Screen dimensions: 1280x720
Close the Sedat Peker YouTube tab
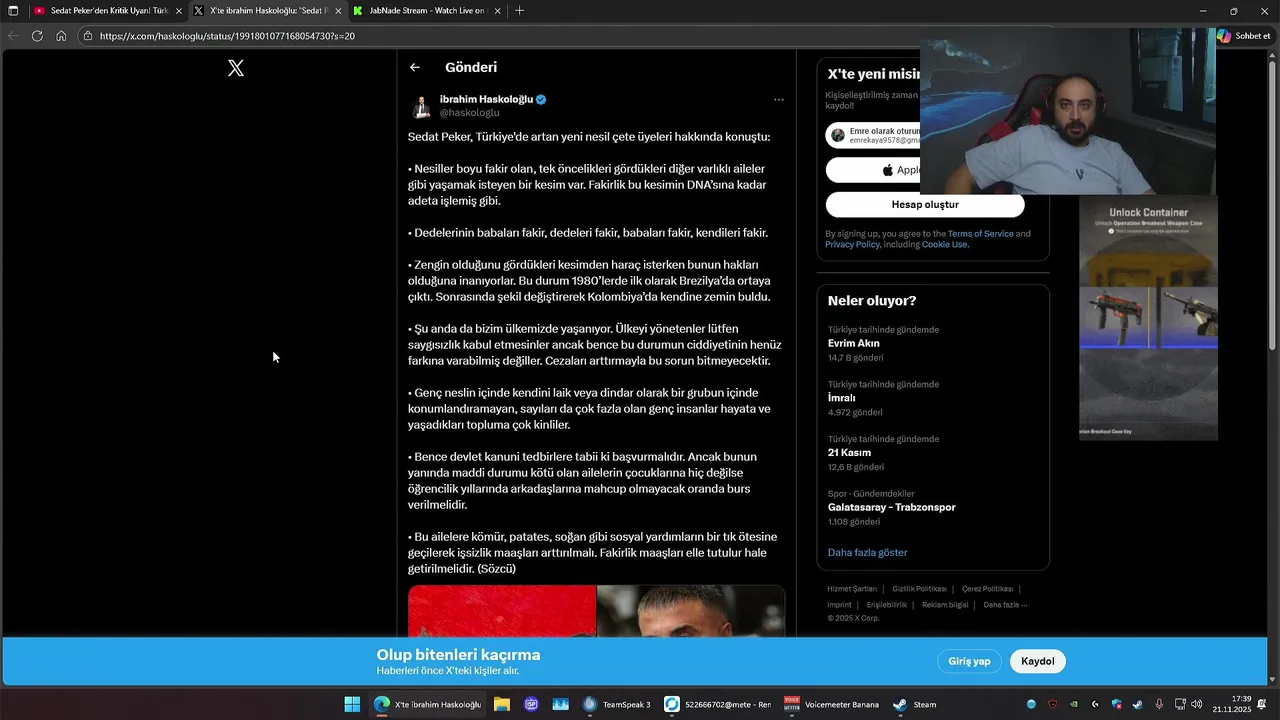pyautogui.click(x=179, y=11)
